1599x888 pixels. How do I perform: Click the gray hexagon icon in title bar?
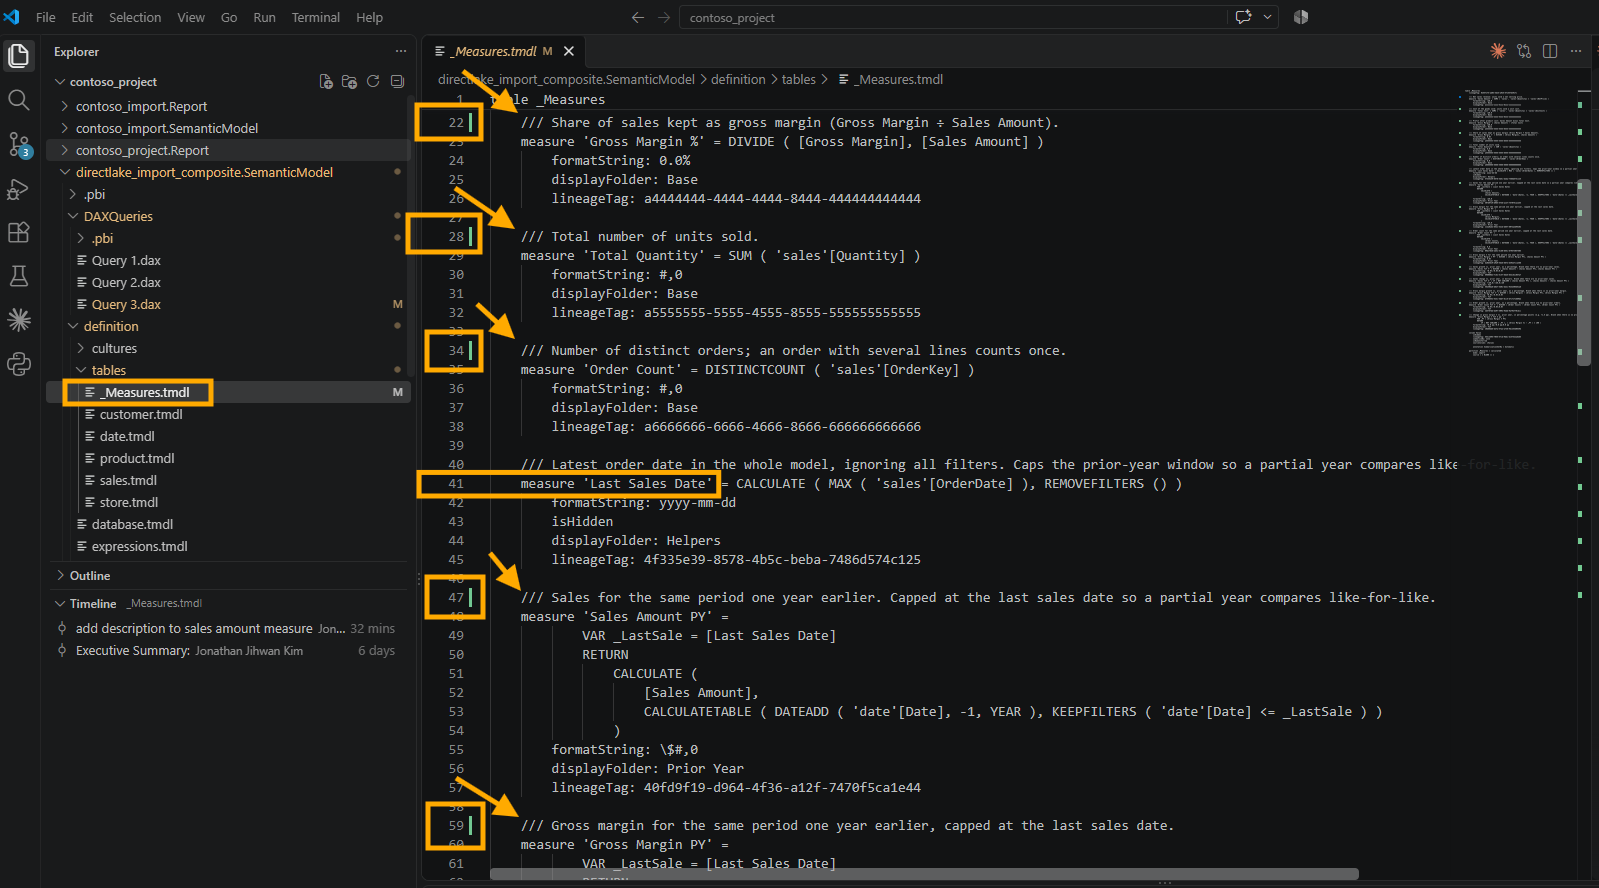point(1301,17)
